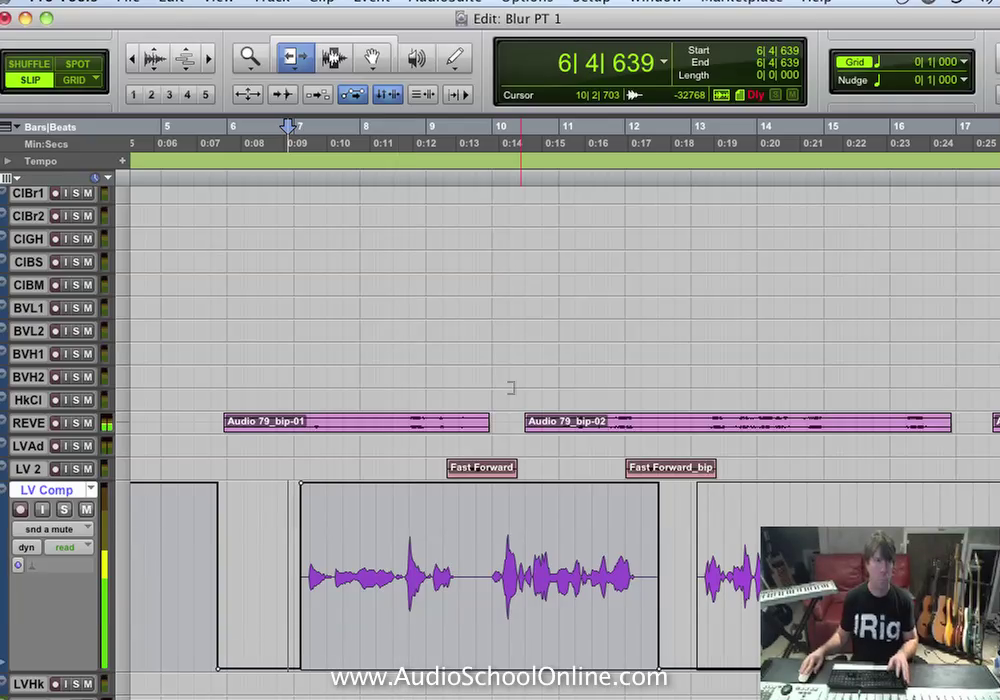The width and height of the screenshot is (1000, 700).
Task: Select the Pencil tool
Action: [x=454, y=58]
